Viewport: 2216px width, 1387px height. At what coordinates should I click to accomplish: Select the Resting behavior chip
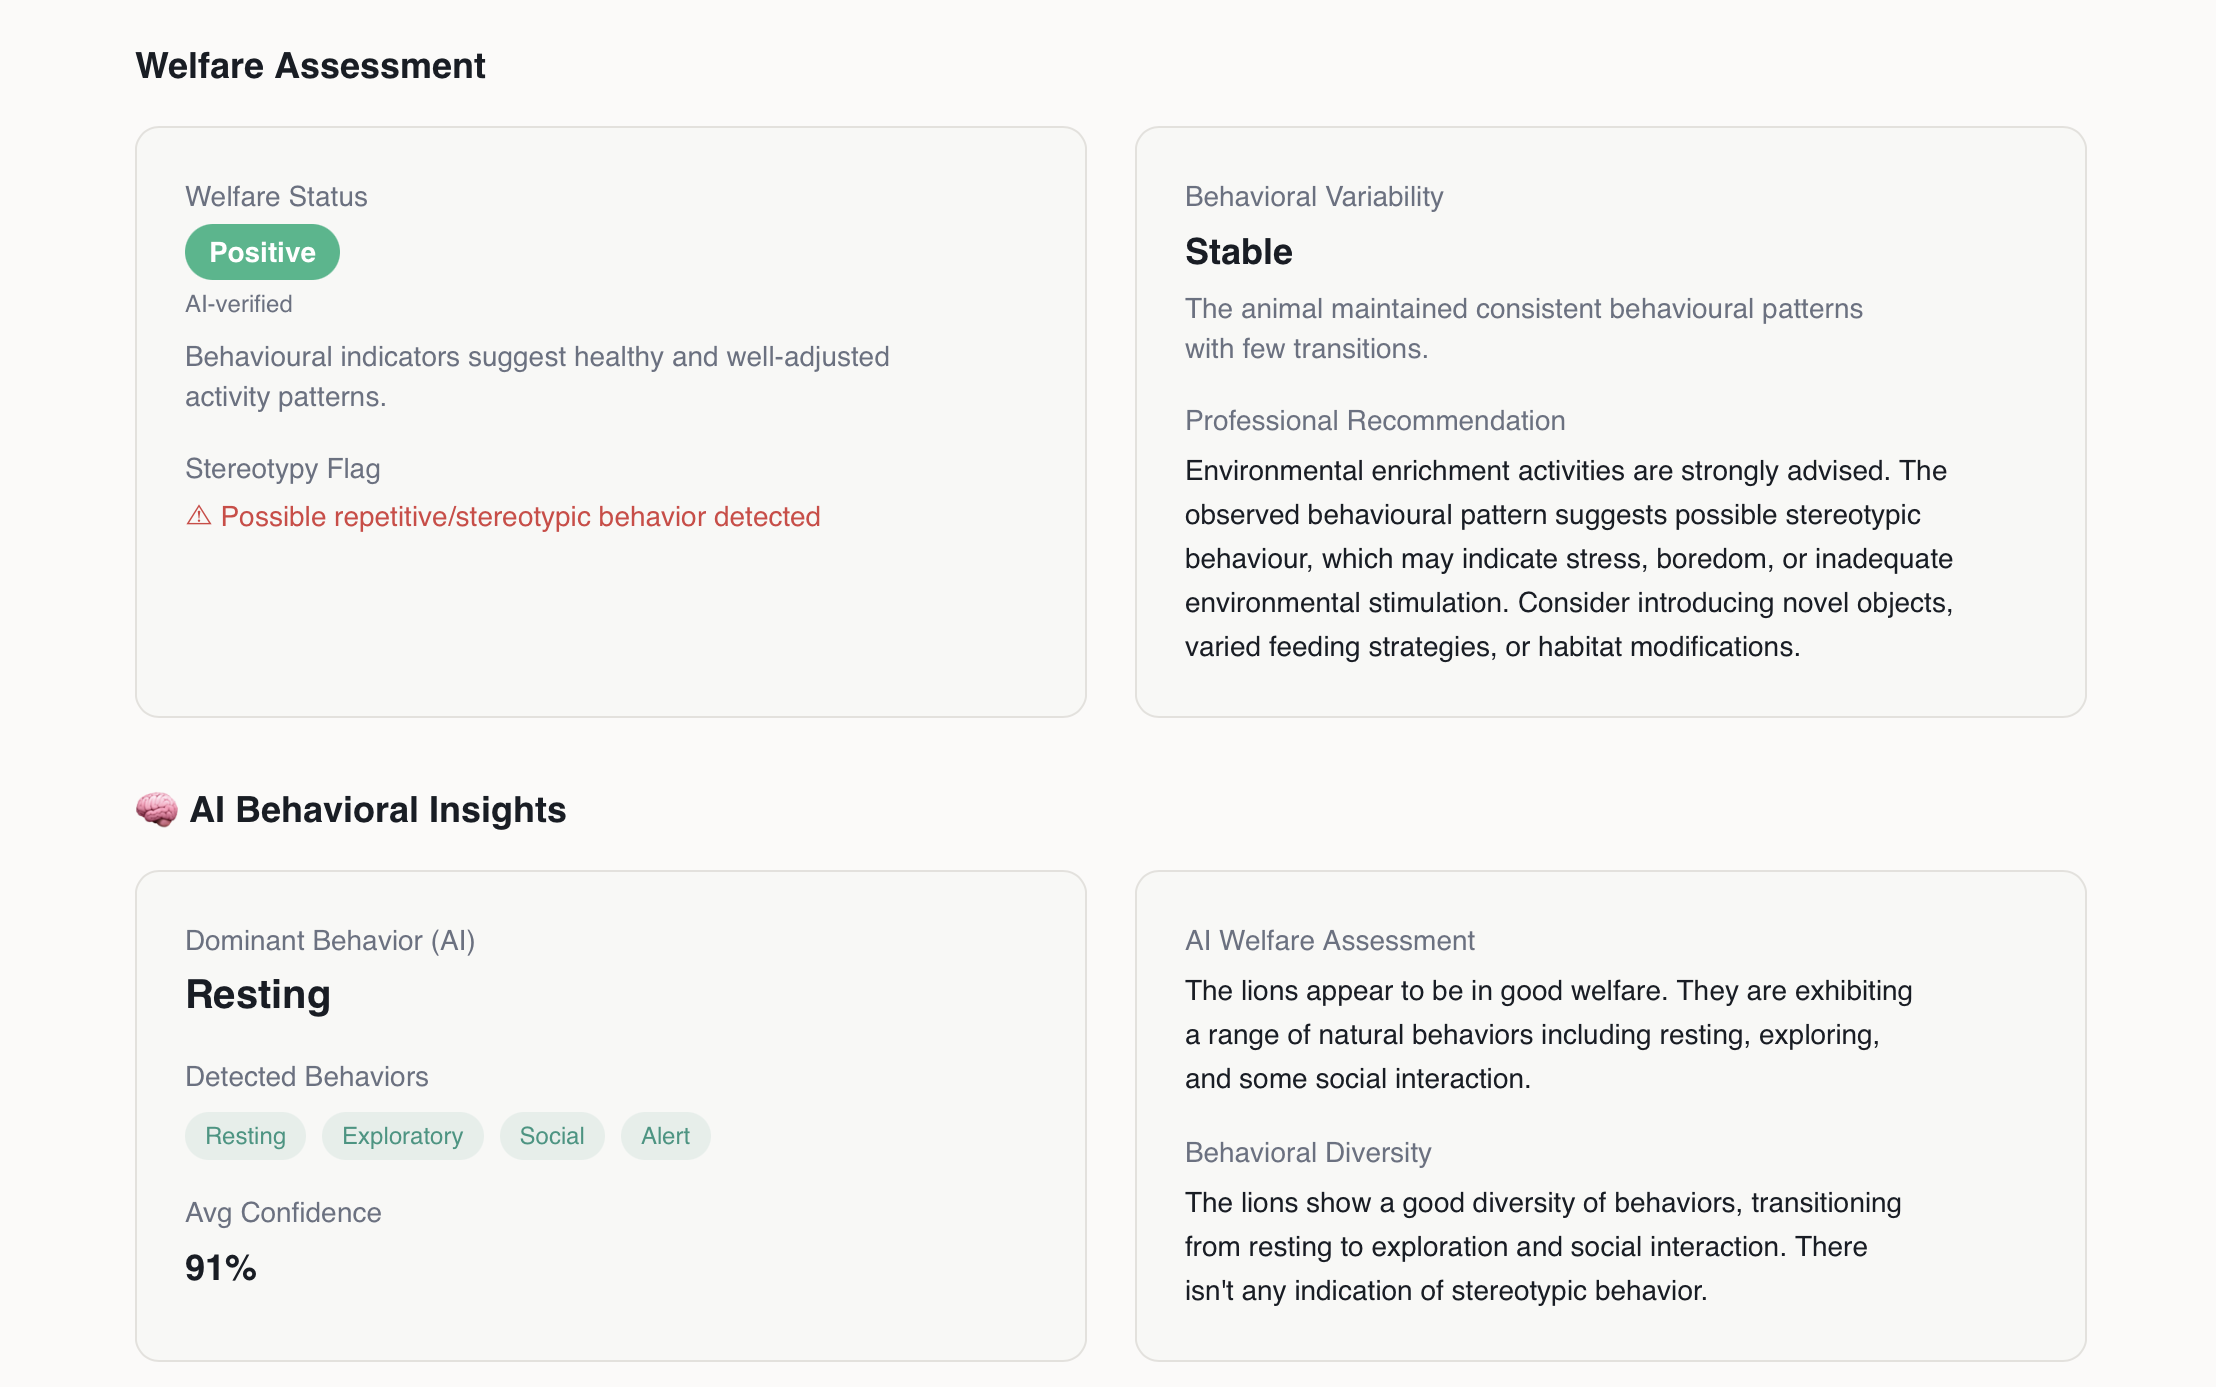click(245, 1136)
